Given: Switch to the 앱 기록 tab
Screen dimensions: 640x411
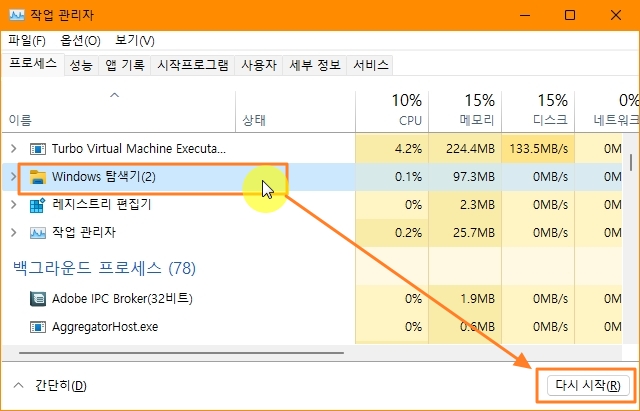Looking at the screenshot, I should 124,65.
